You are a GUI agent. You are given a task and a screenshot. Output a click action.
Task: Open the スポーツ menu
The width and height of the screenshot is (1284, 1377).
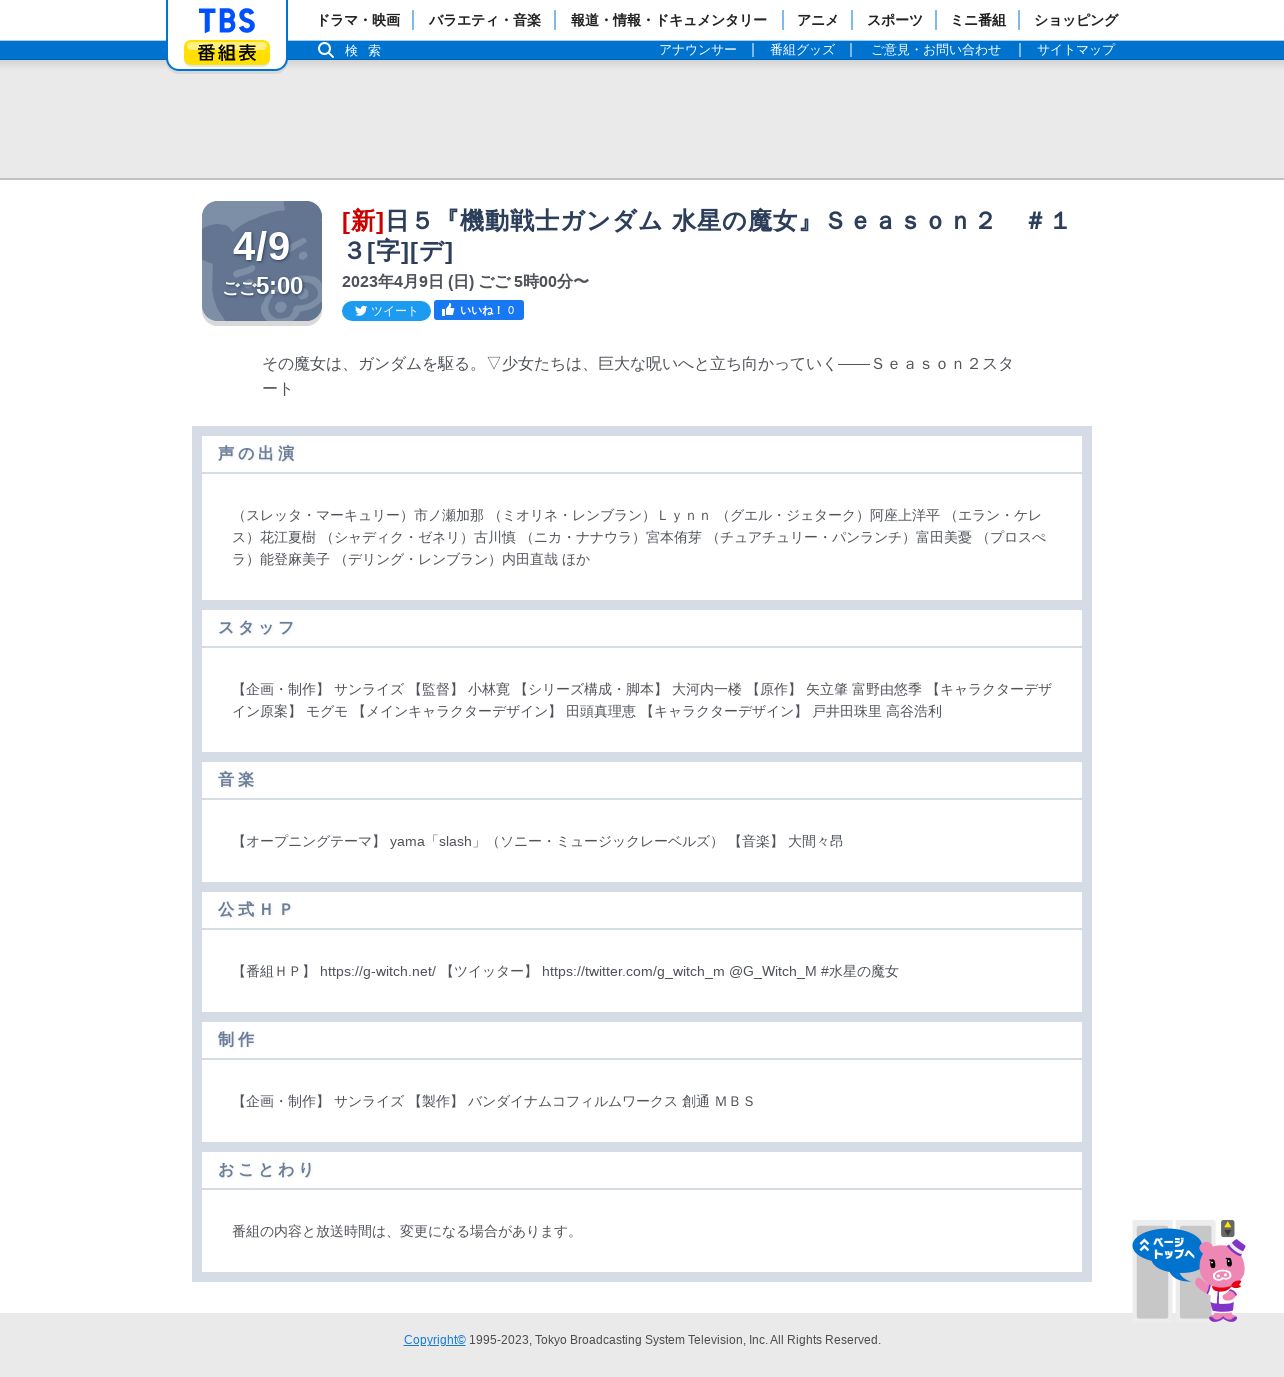[x=895, y=20]
